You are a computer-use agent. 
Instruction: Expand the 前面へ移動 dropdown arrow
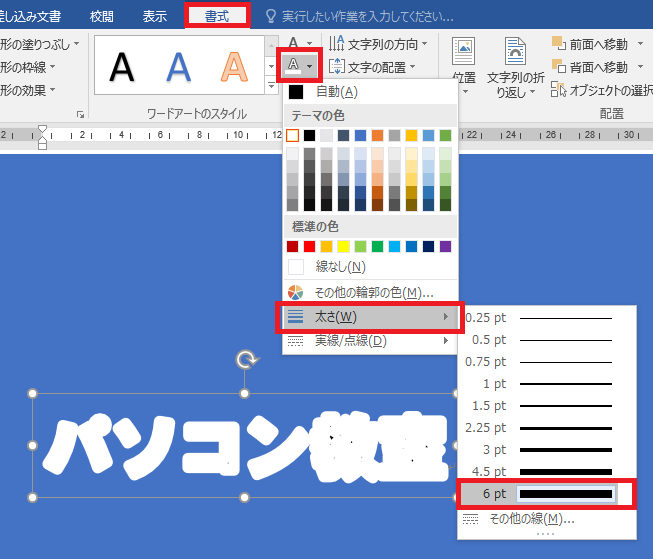(641, 44)
